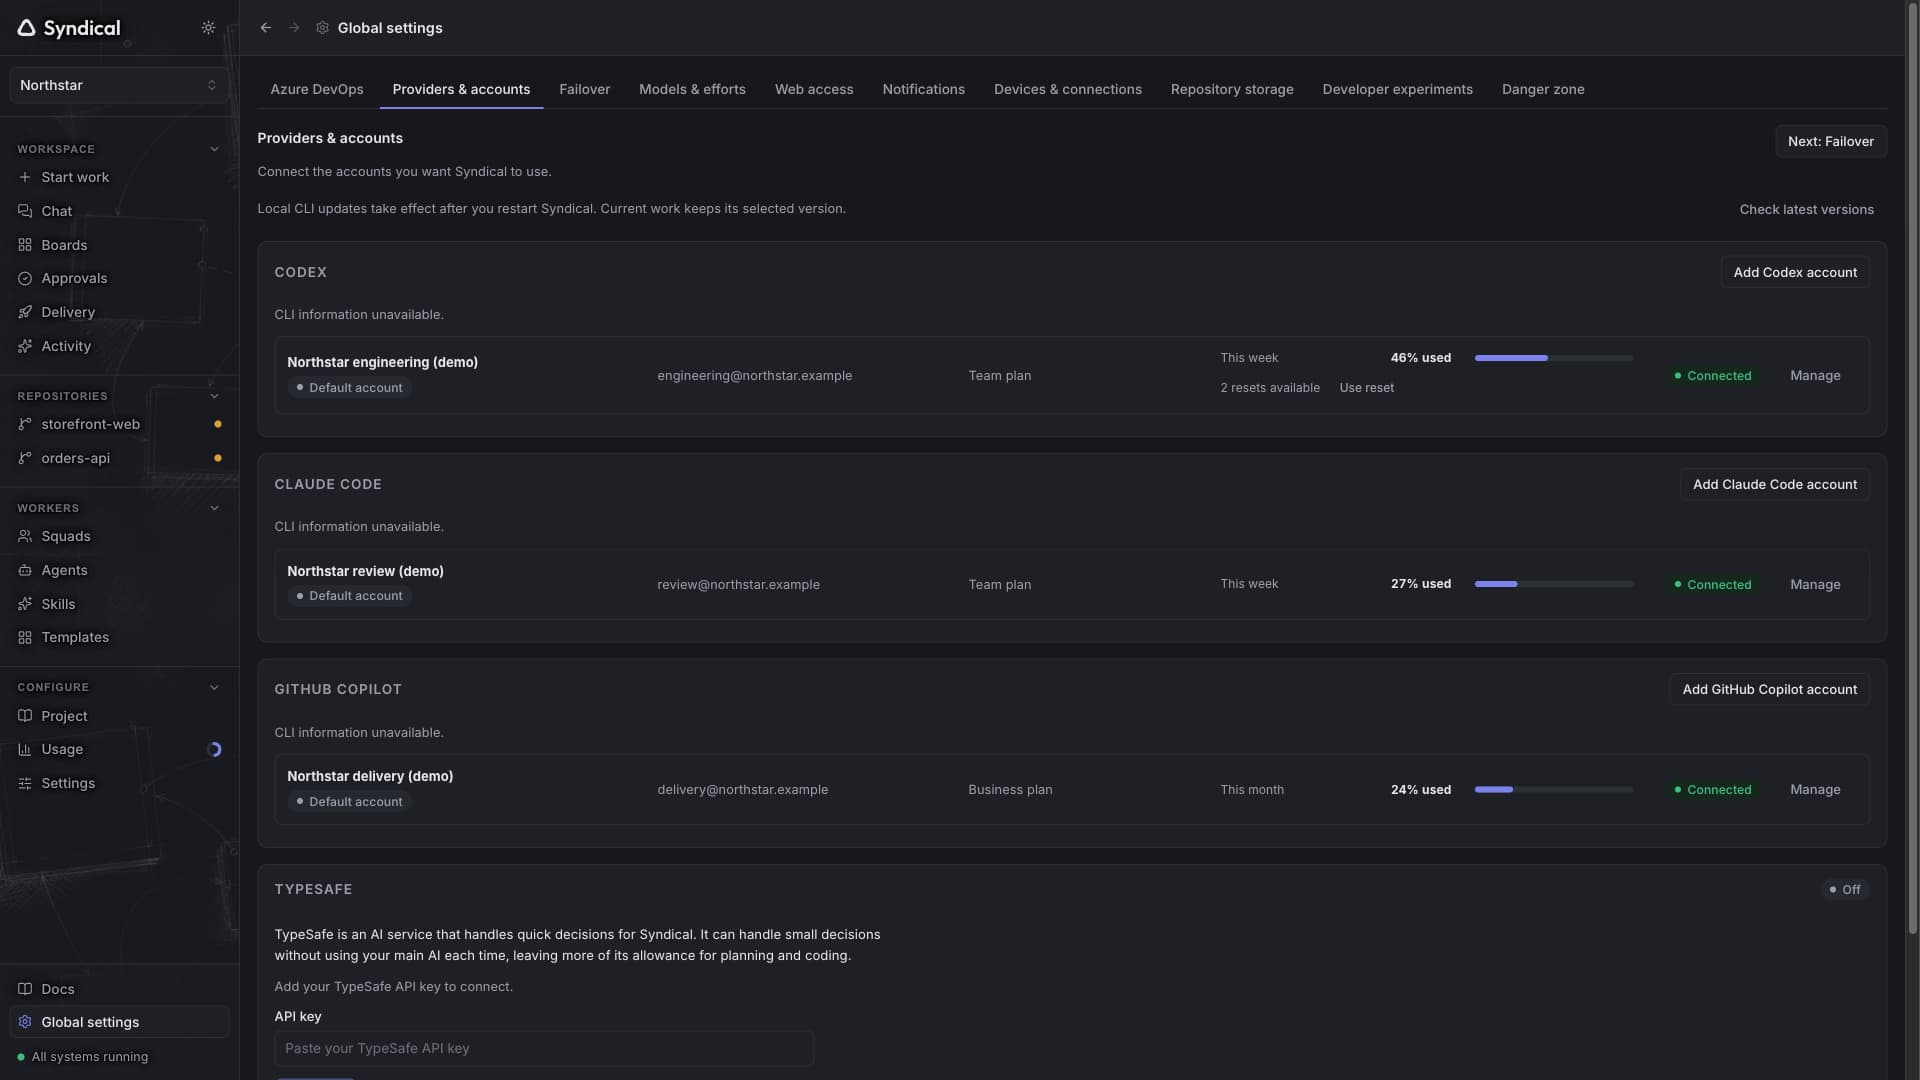This screenshot has width=1920, height=1080.
Task: Toggle the theme sun icon
Action: pyautogui.click(x=208, y=28)
